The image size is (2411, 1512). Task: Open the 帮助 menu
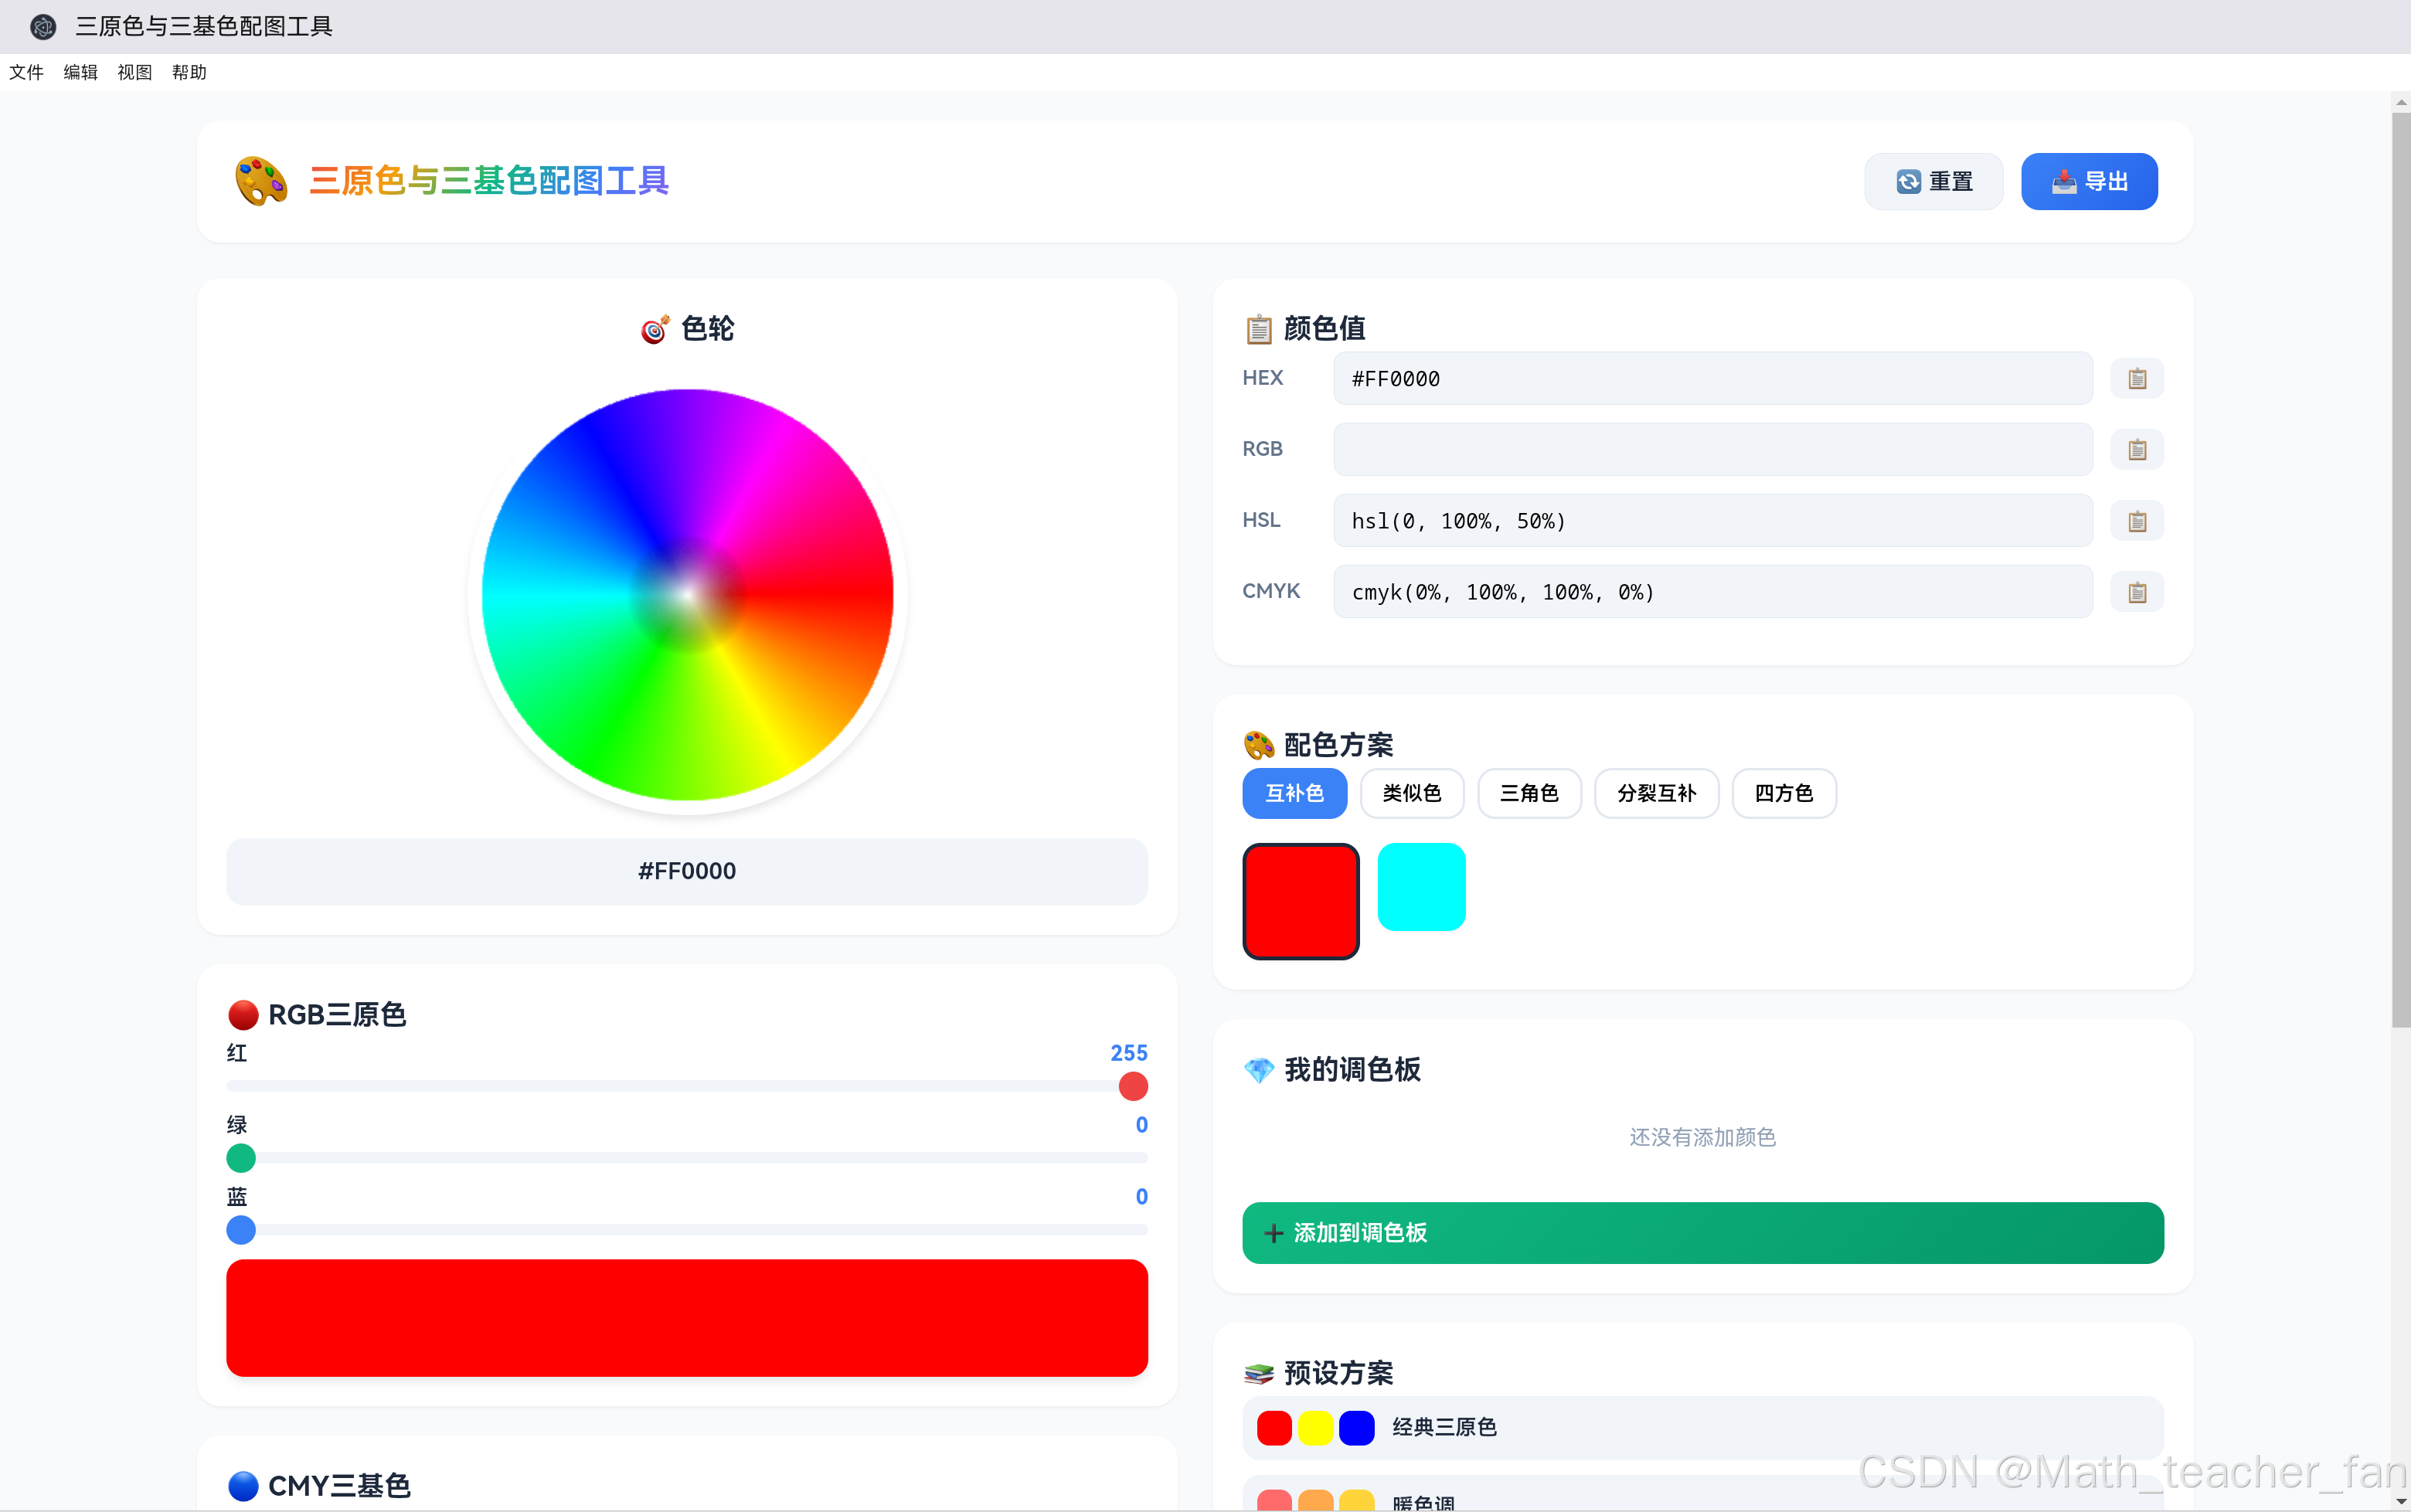189,72
